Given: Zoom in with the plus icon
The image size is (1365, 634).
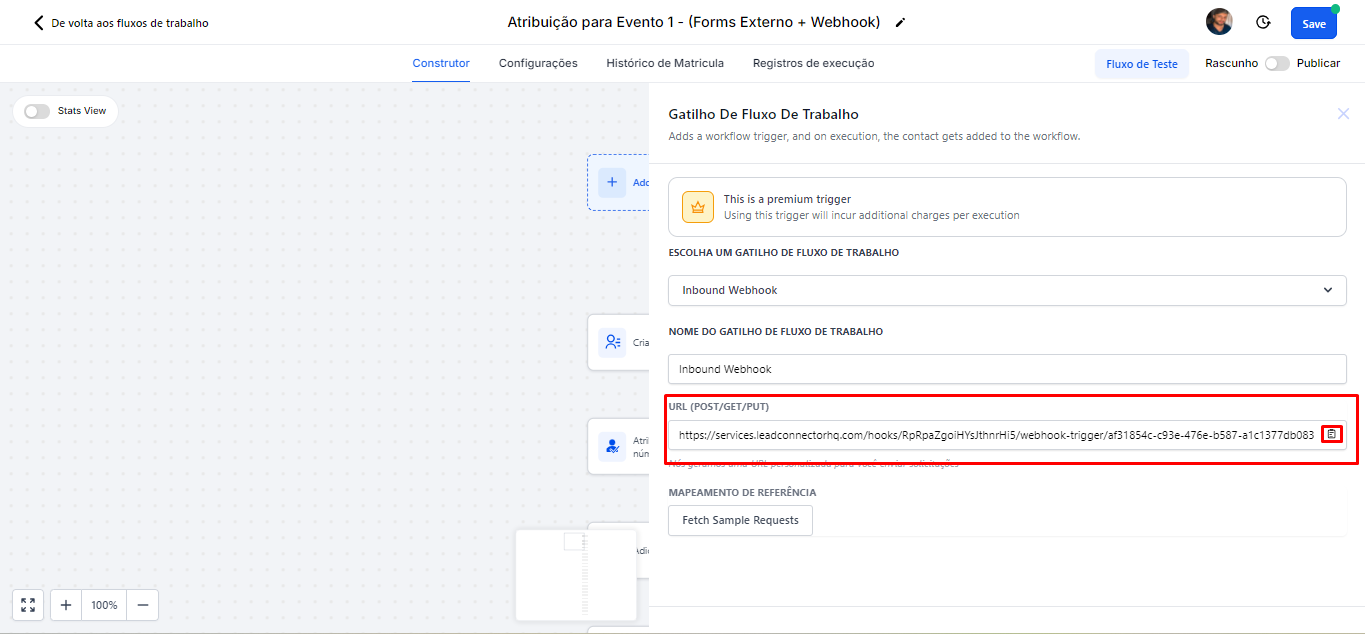Looking at the screenshot, I should click(x=66, y=605).
